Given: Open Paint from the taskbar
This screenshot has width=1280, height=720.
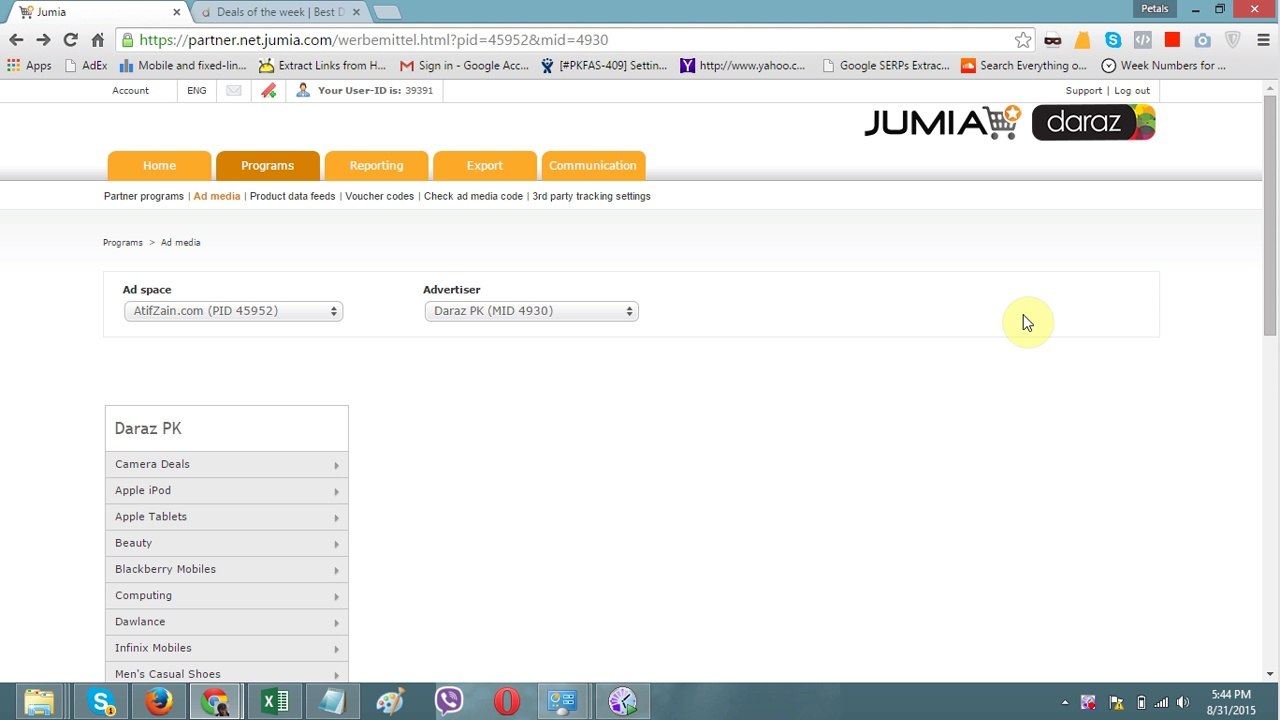Looking at the screenshot, I should click(x=390, y=702).
